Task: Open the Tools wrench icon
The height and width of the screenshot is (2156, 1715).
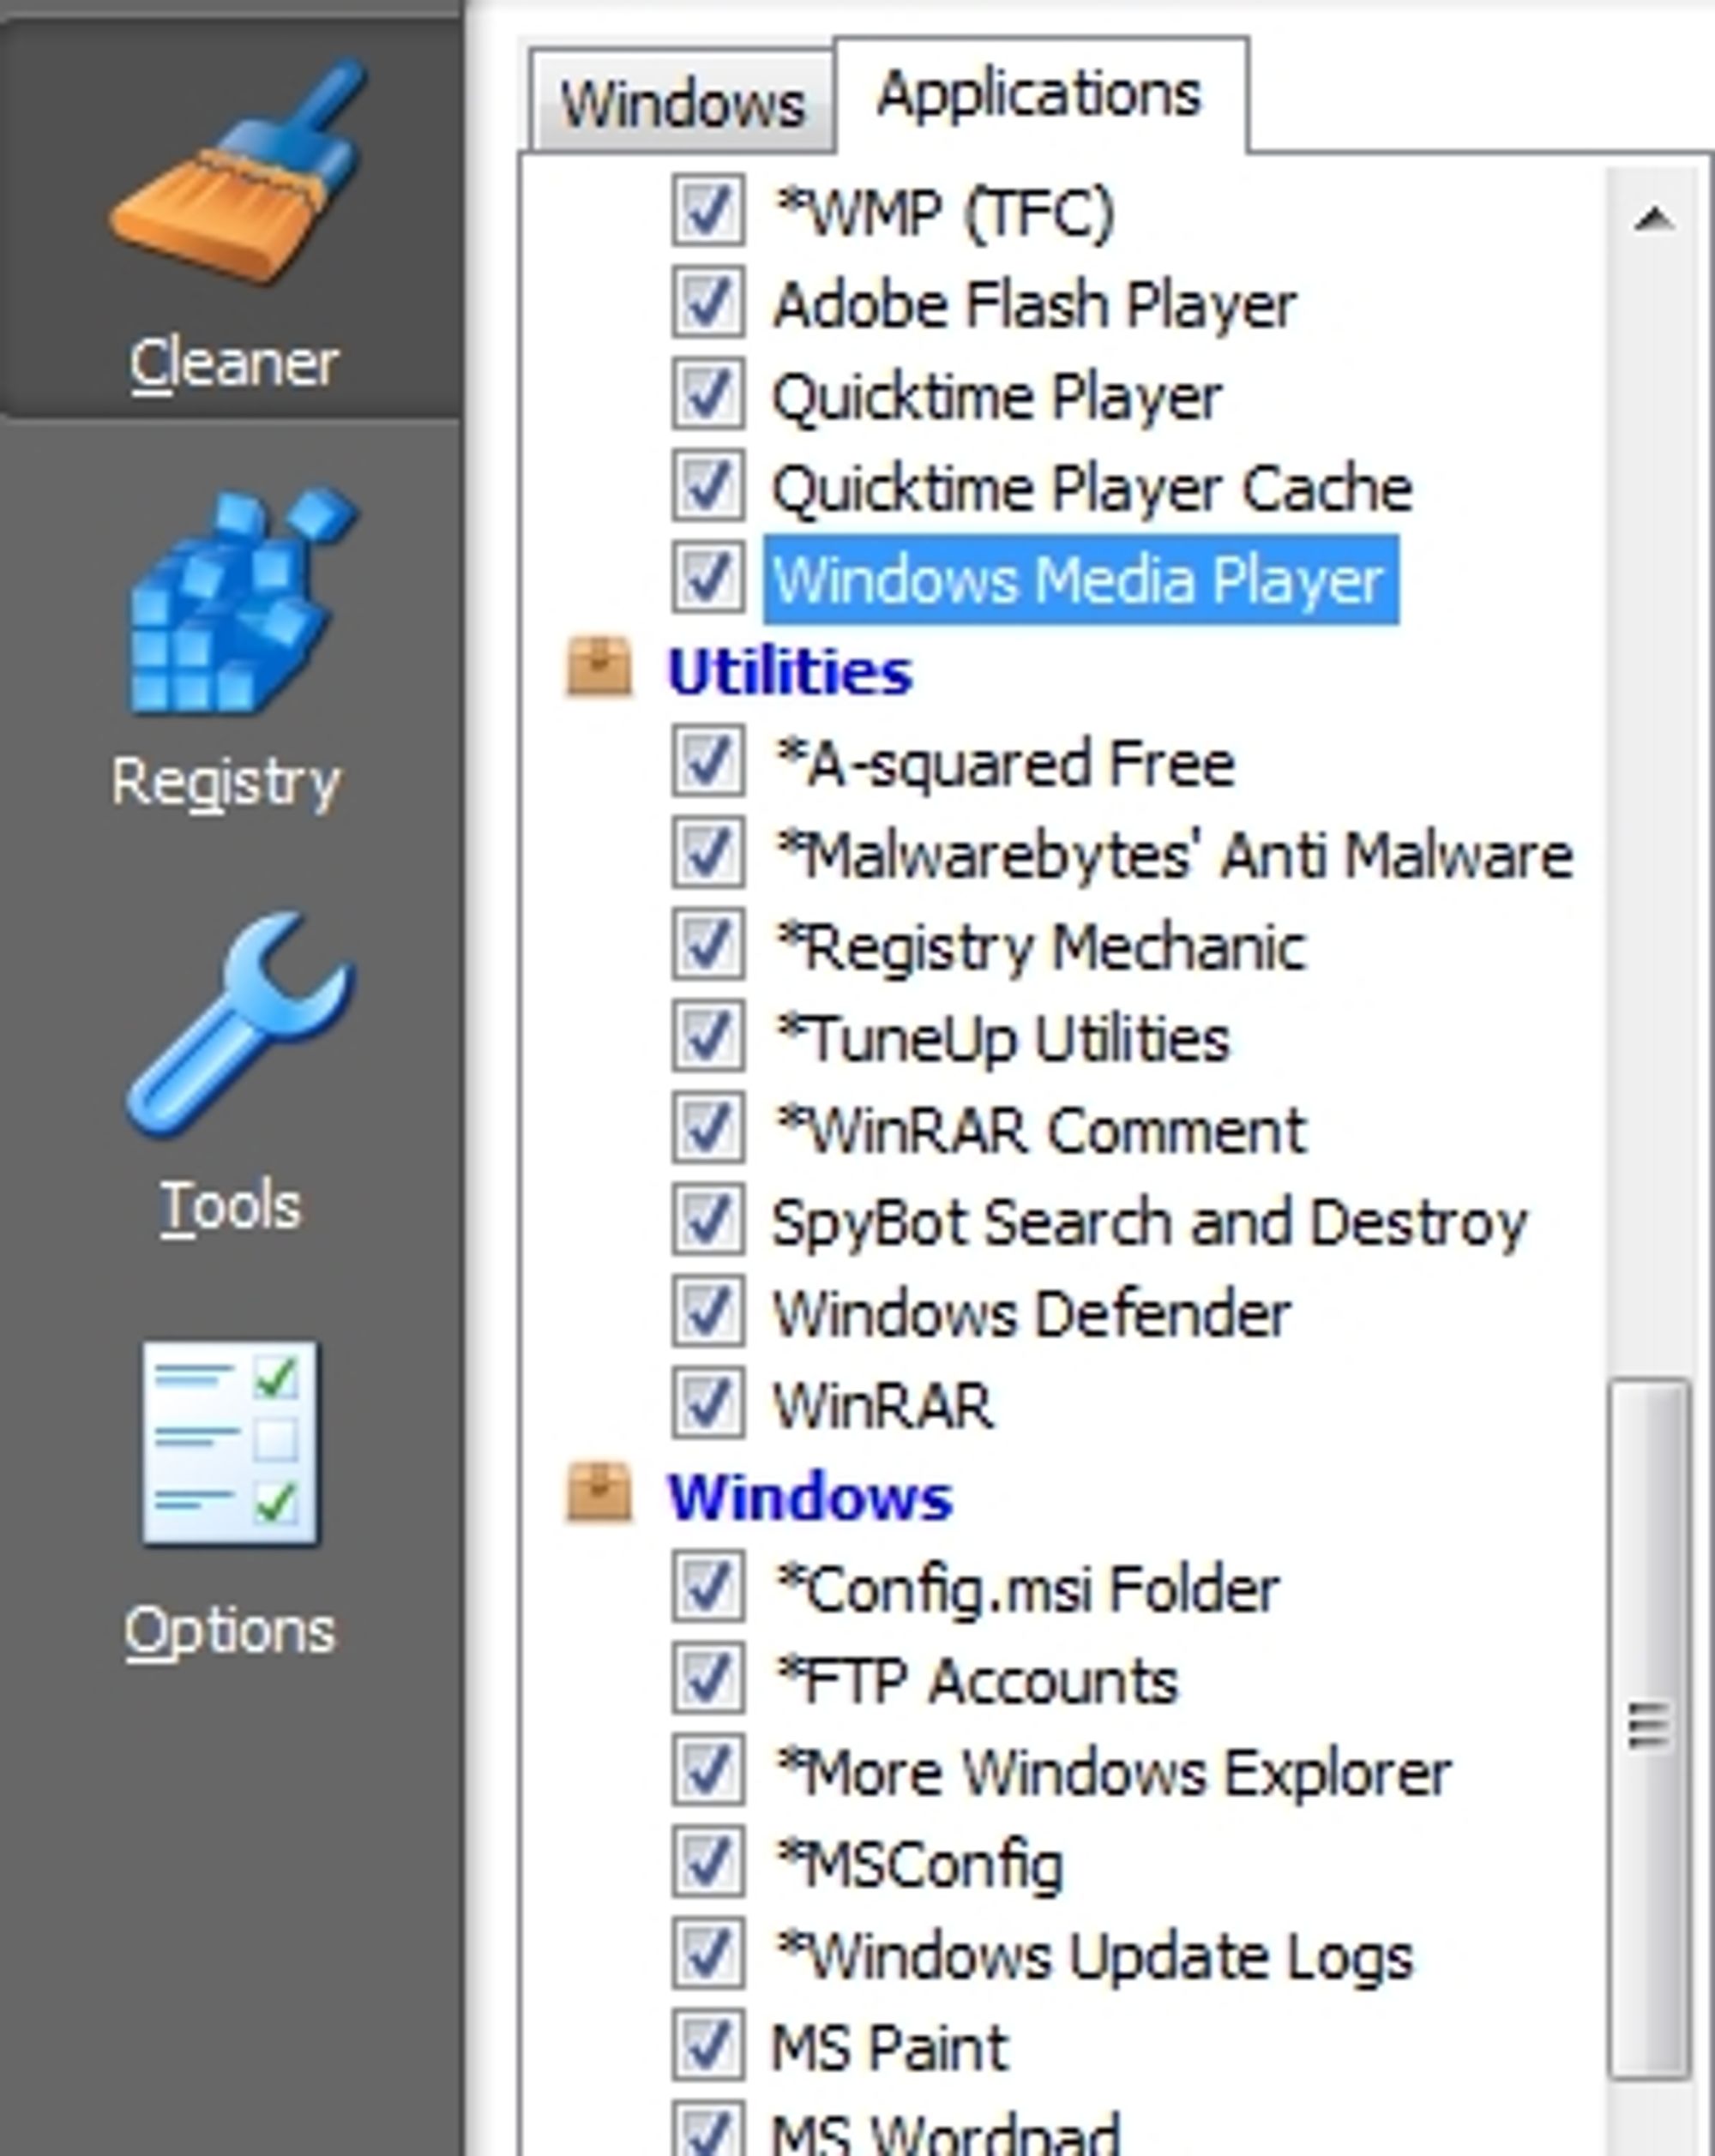Action: click(x=240, y=1026)
